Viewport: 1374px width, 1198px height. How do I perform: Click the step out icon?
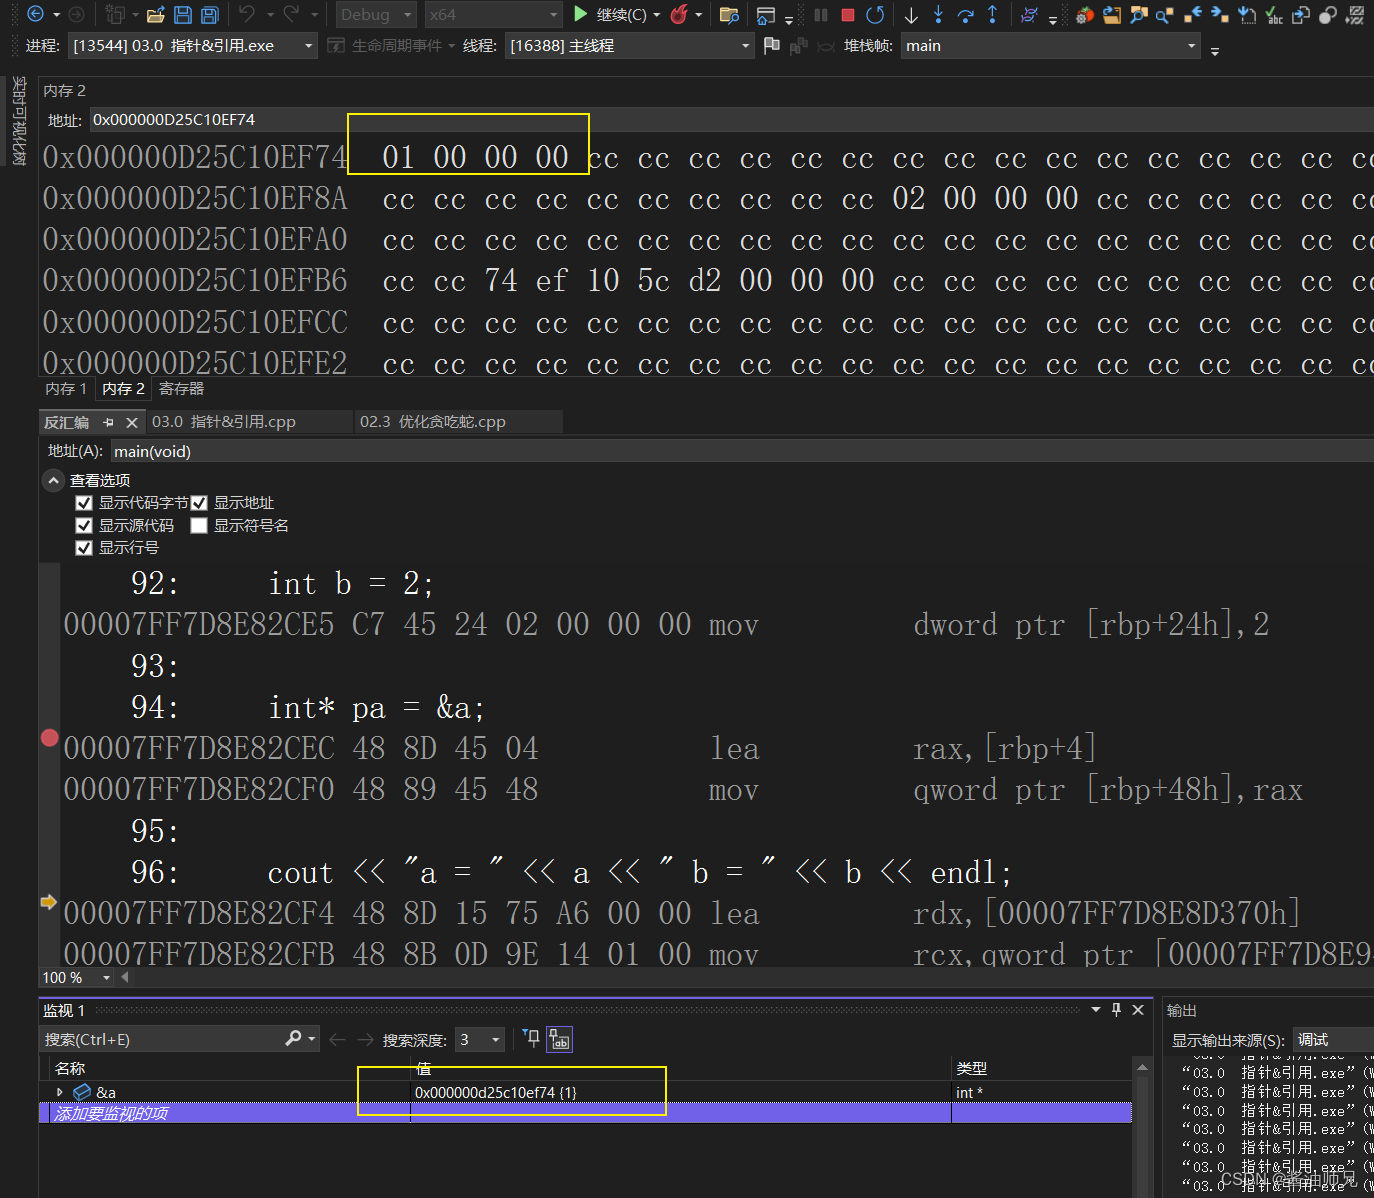[x=992, y=14]
